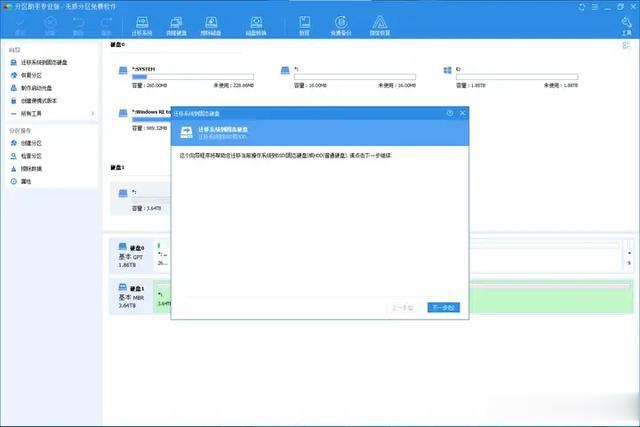Image resolution: width=640 pixels, height=427 pixels.
Task: Click the small last partition block of 硬盘0 map
Action: point(629,256)
